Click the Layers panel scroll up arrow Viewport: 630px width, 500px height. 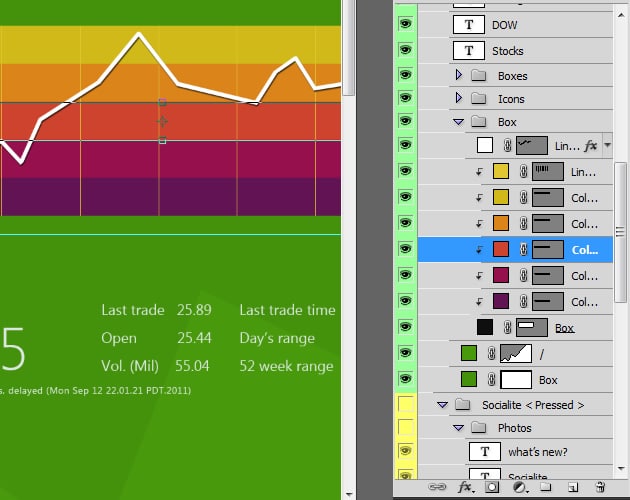pos(621,15)
